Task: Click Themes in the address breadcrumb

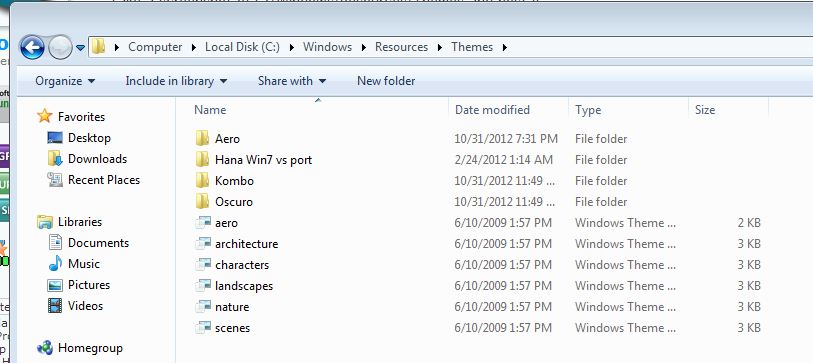Action: point(472,47)
